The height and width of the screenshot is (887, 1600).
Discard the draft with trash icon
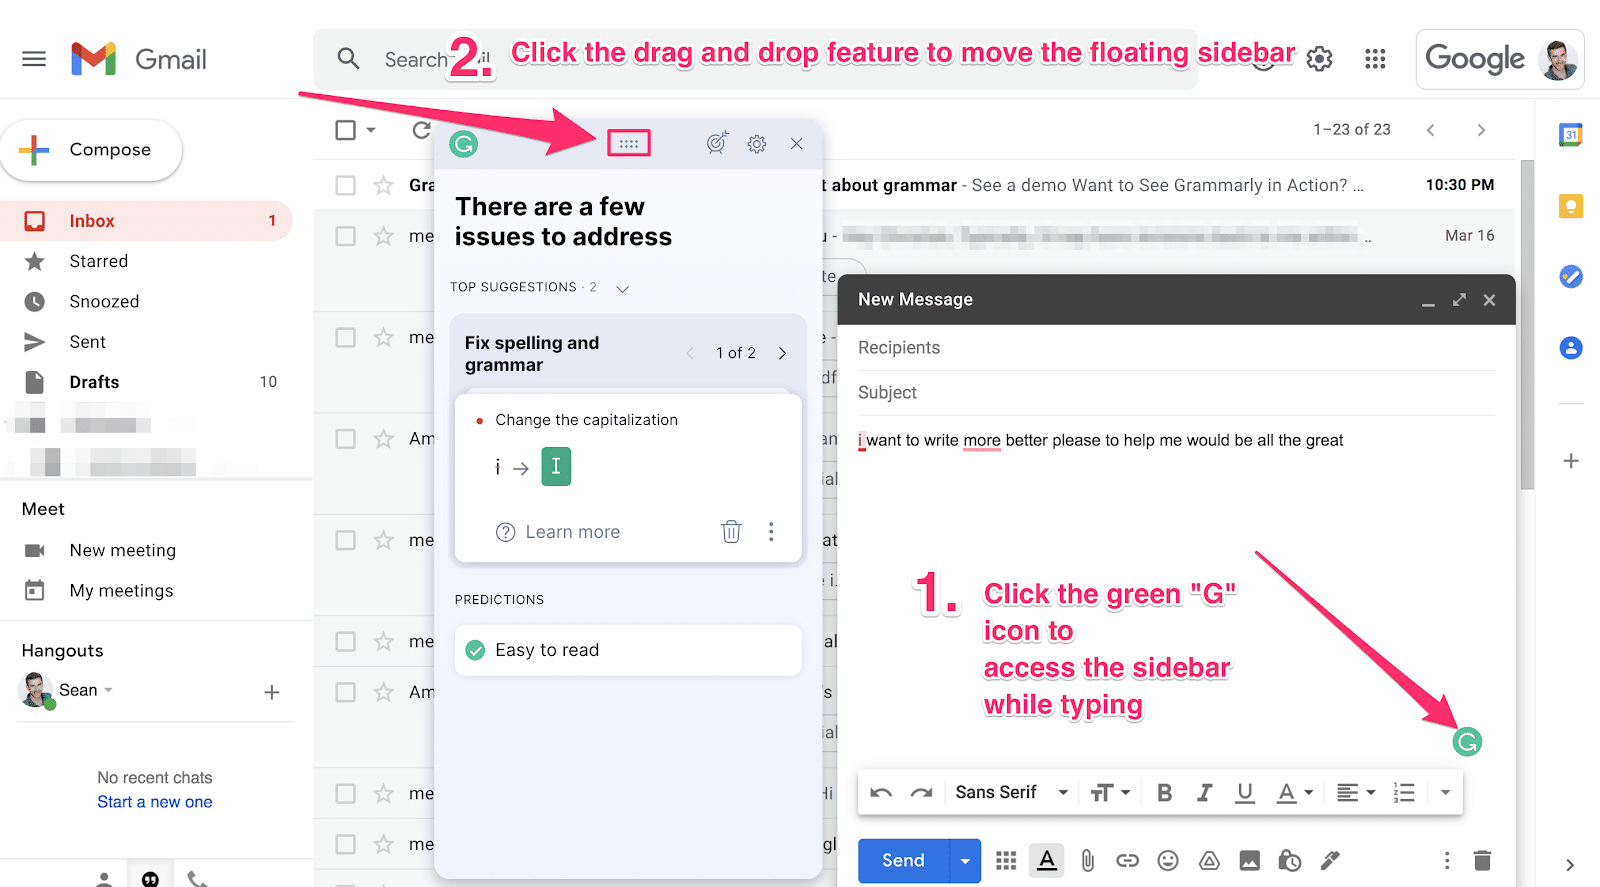1483,860
